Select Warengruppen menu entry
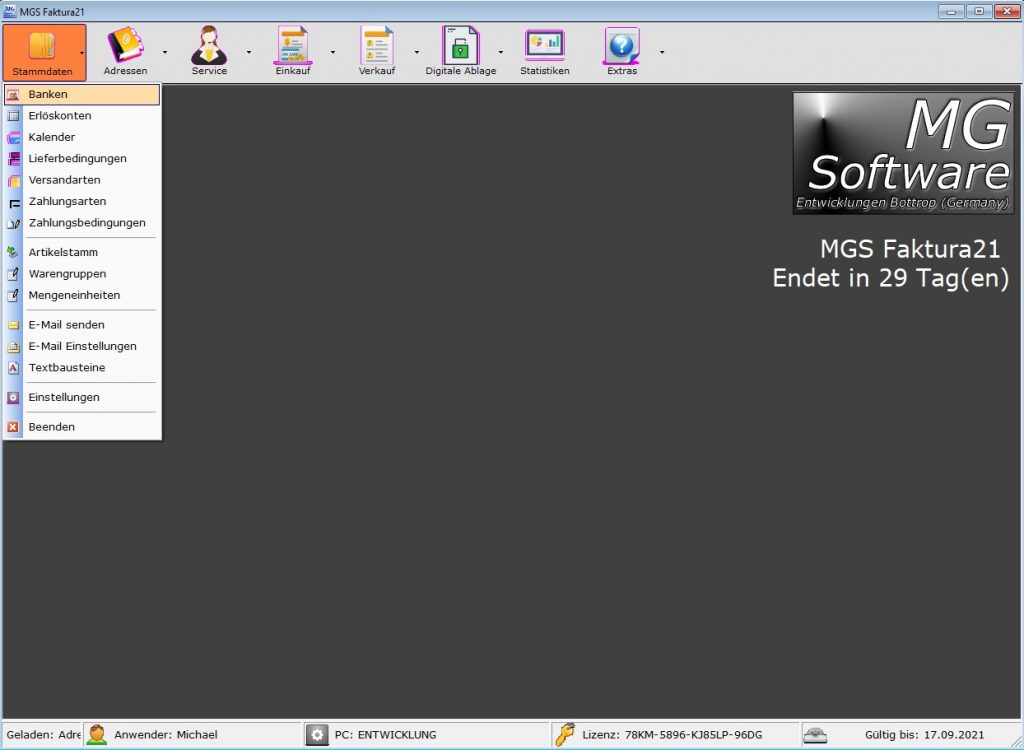This screenshot has width=1024, height=750. 82,274
